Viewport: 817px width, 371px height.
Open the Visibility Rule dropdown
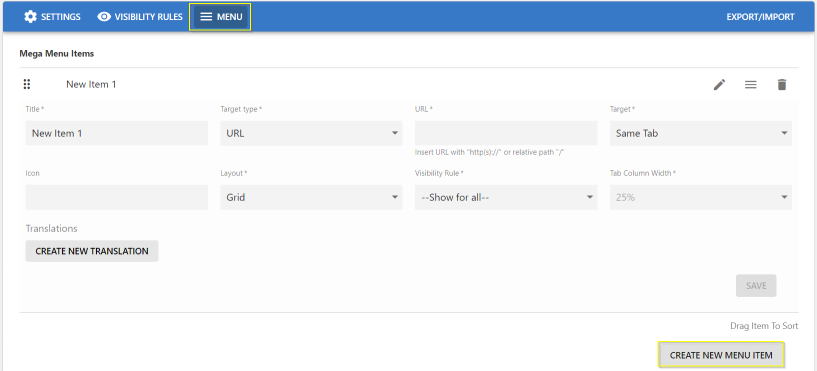(x=506, y=197)
